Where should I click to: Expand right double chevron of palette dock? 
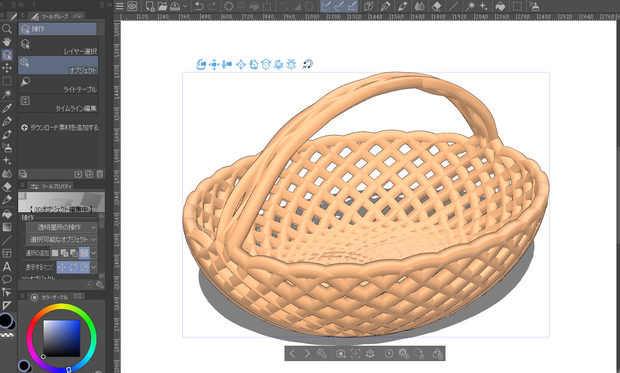(x=109, y=4)
